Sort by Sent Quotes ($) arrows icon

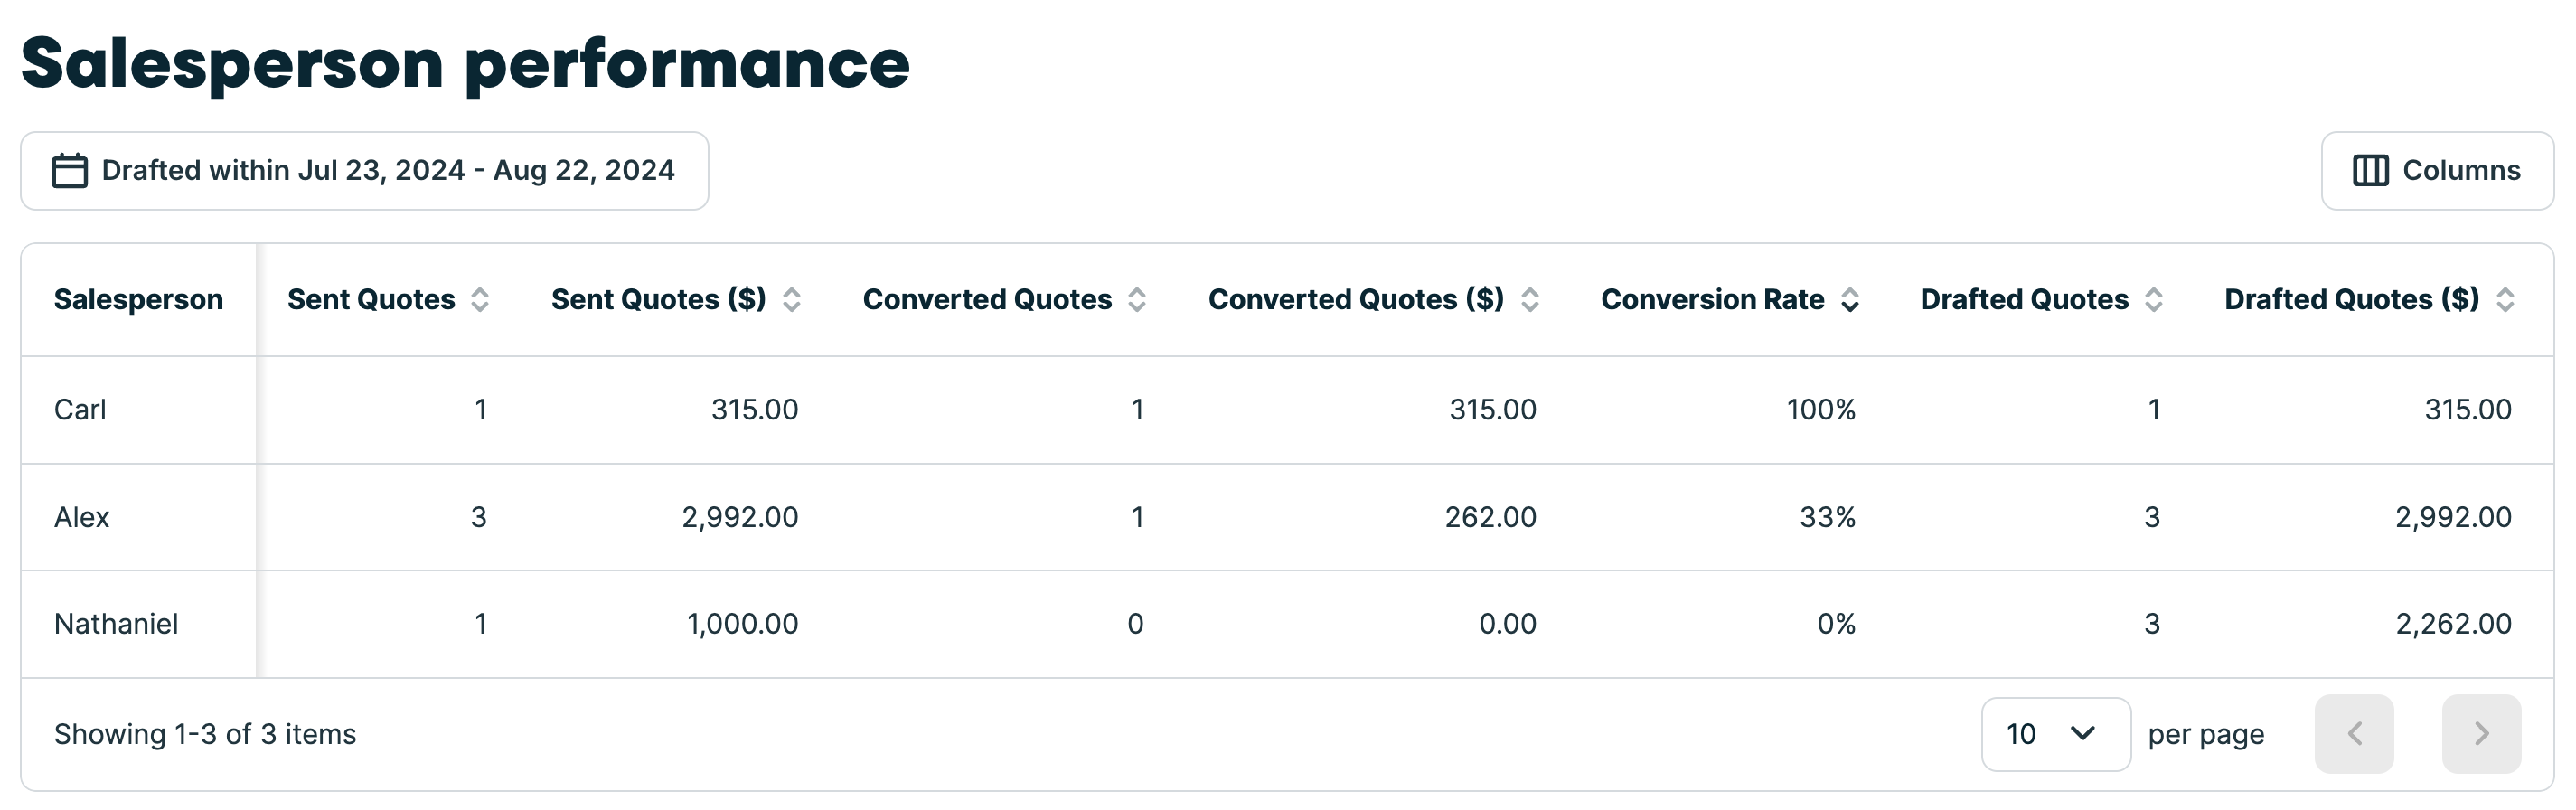(791, 300)
